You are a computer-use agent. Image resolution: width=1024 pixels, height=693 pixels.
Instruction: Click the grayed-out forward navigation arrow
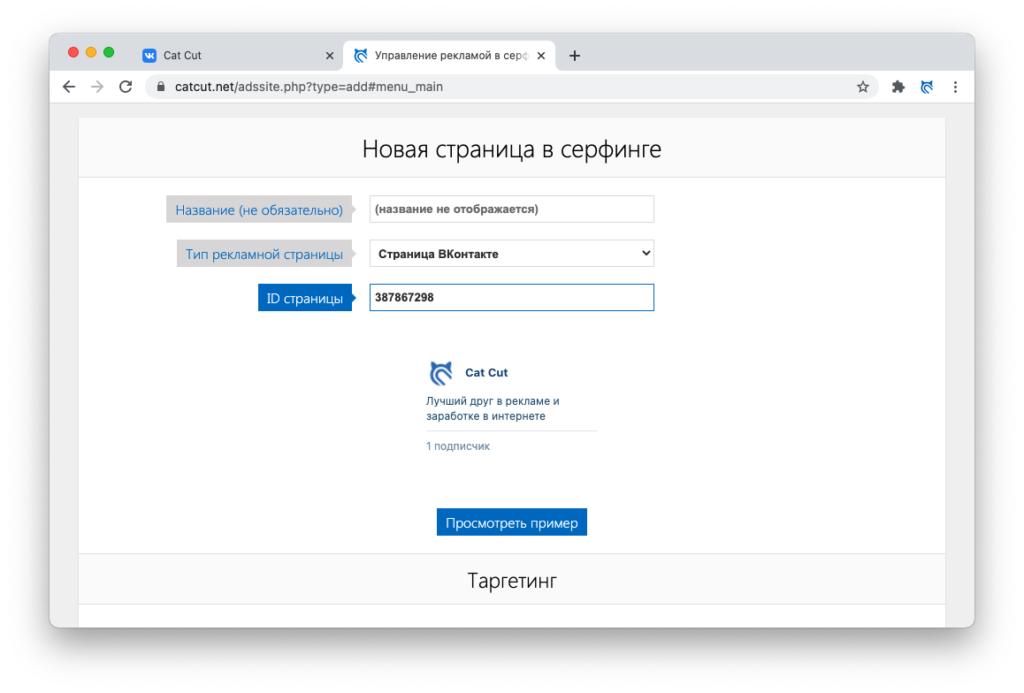96,87
